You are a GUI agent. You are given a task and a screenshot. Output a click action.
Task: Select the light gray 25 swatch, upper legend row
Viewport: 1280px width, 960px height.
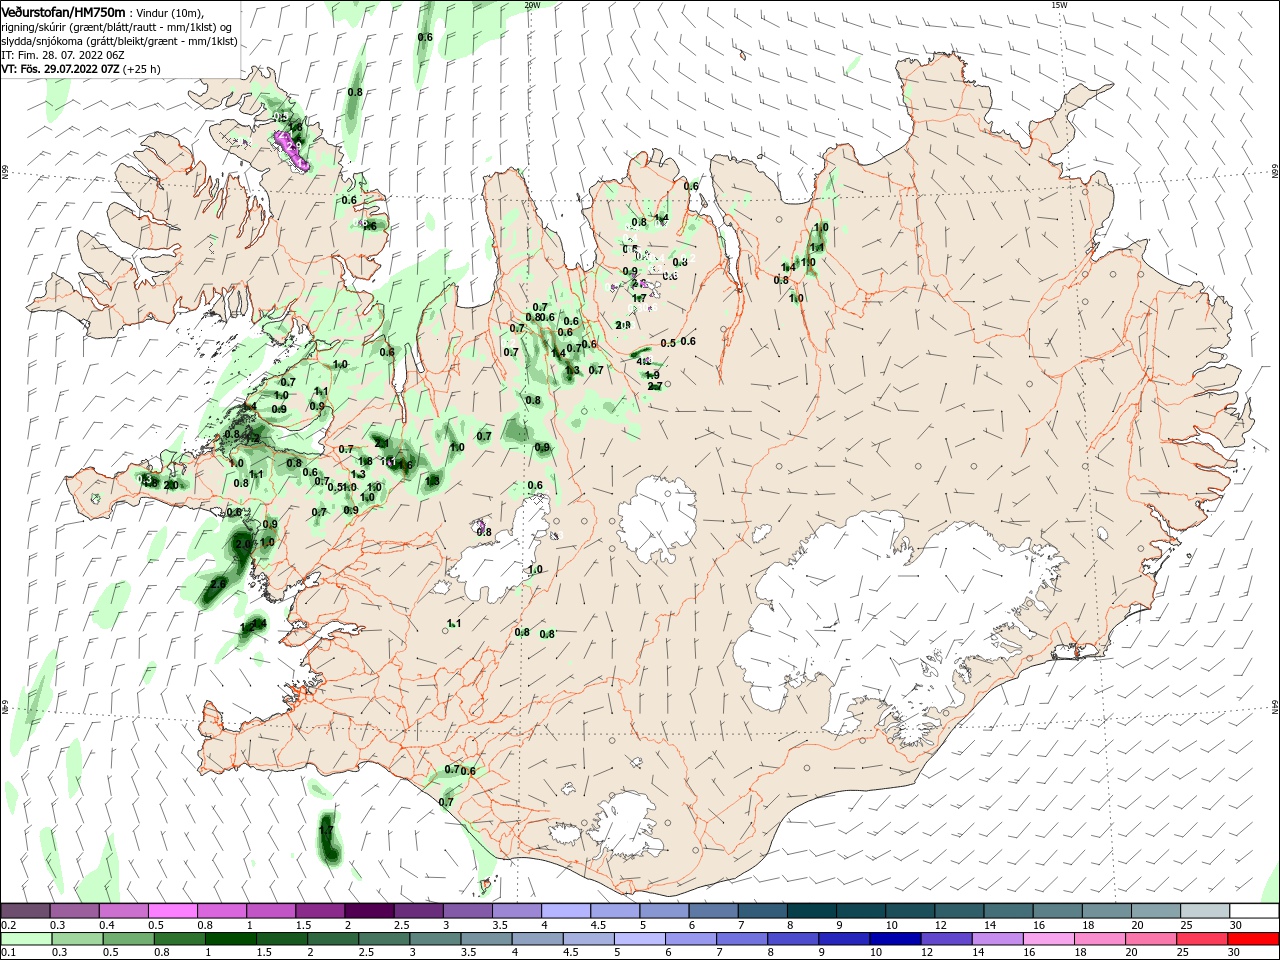click(1205, 911)
